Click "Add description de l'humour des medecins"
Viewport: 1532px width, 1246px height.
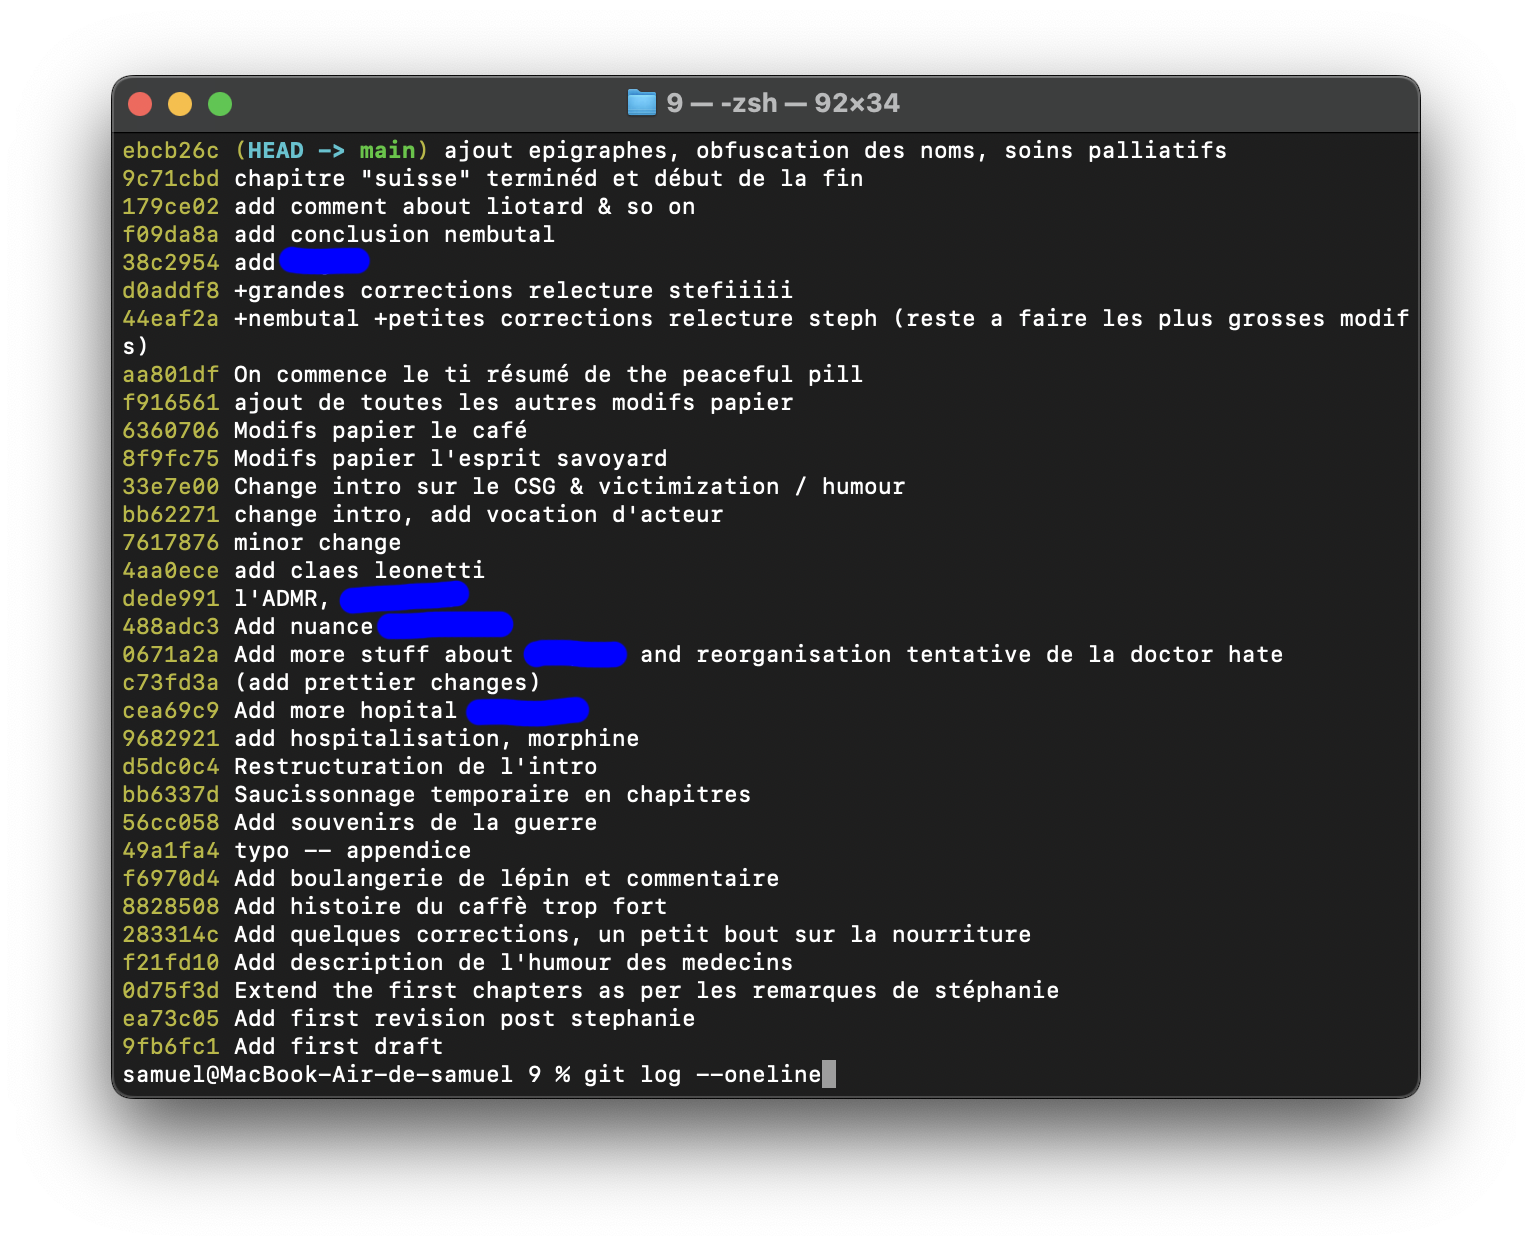click(513, 963)
